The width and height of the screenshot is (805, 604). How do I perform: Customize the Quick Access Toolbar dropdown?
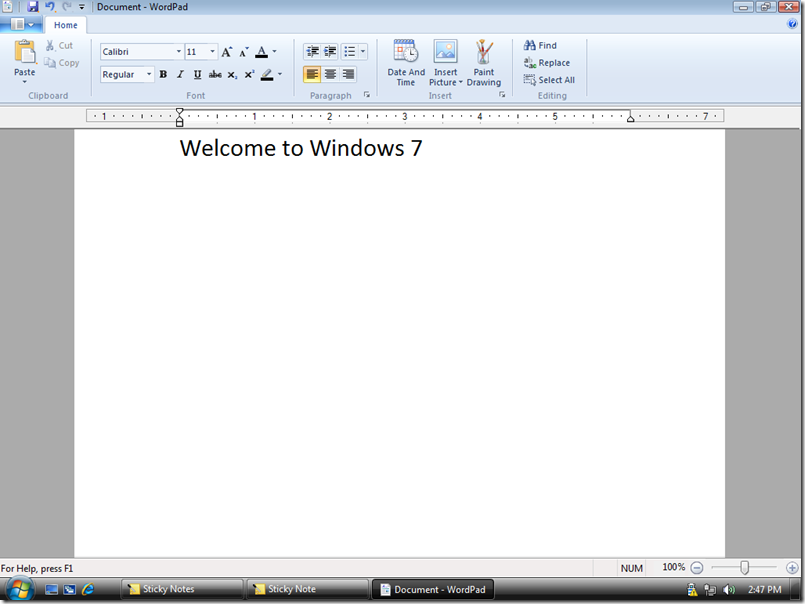pos(82,7)
